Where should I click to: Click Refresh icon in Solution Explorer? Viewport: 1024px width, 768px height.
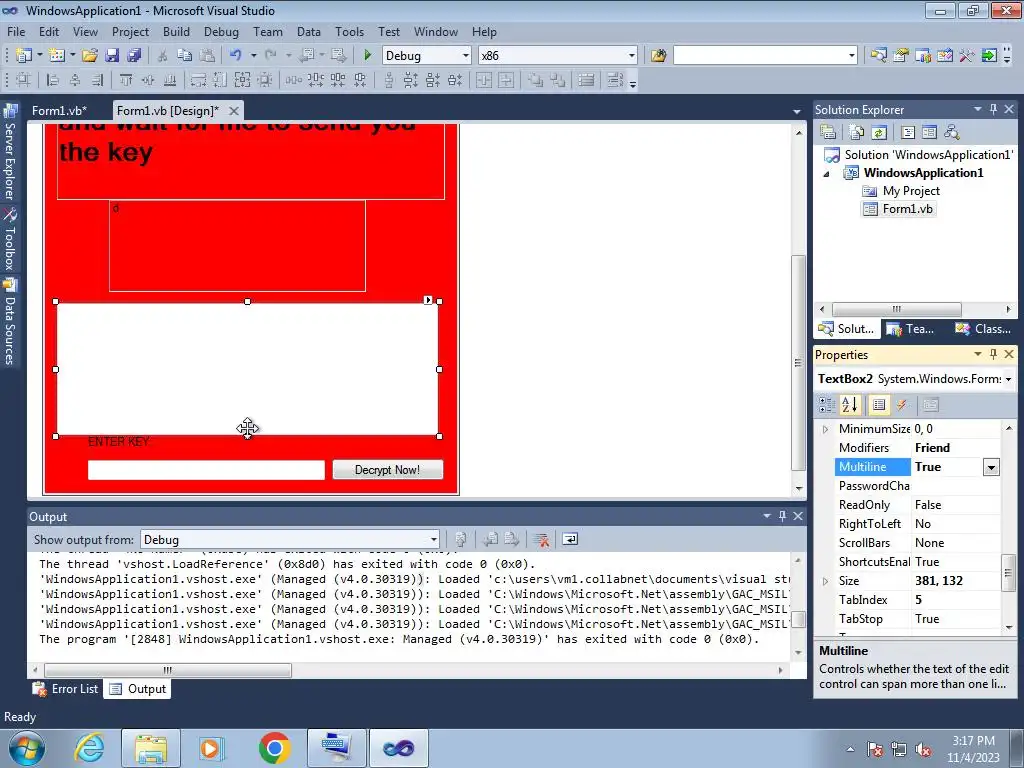point(879,133)
